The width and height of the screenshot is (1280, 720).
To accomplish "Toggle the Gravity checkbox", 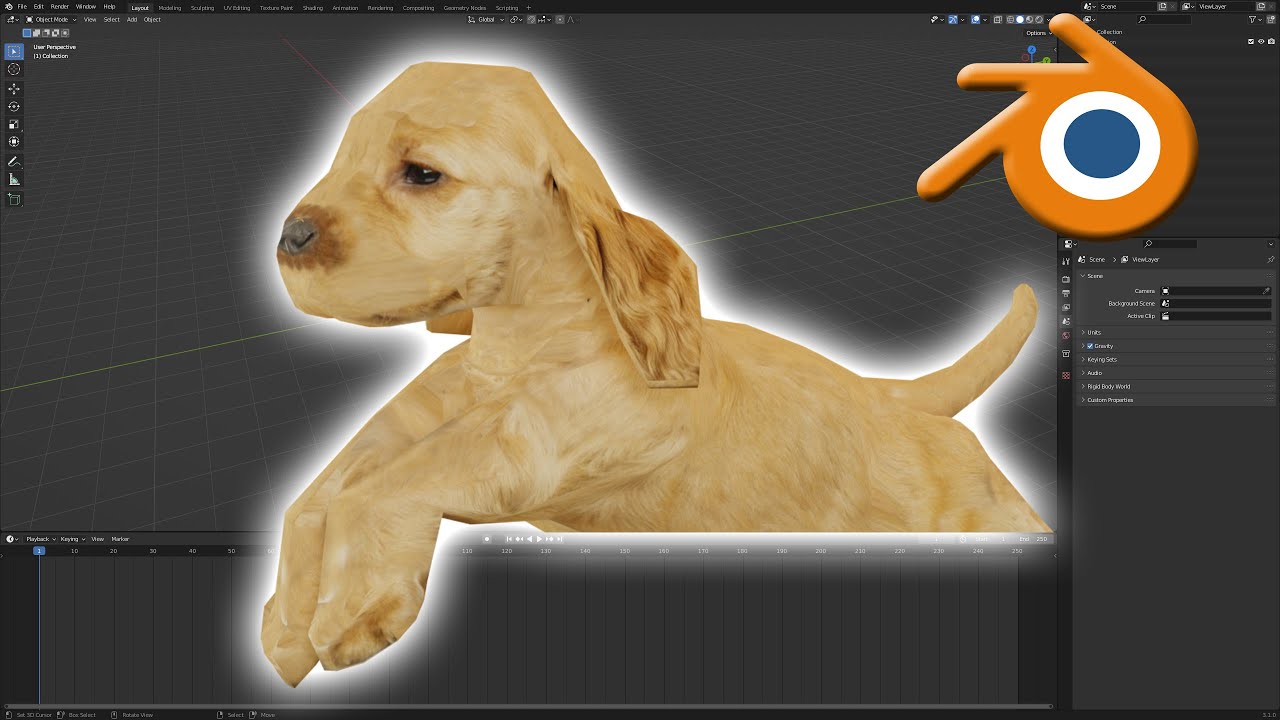I will (x=1090, y=346).
